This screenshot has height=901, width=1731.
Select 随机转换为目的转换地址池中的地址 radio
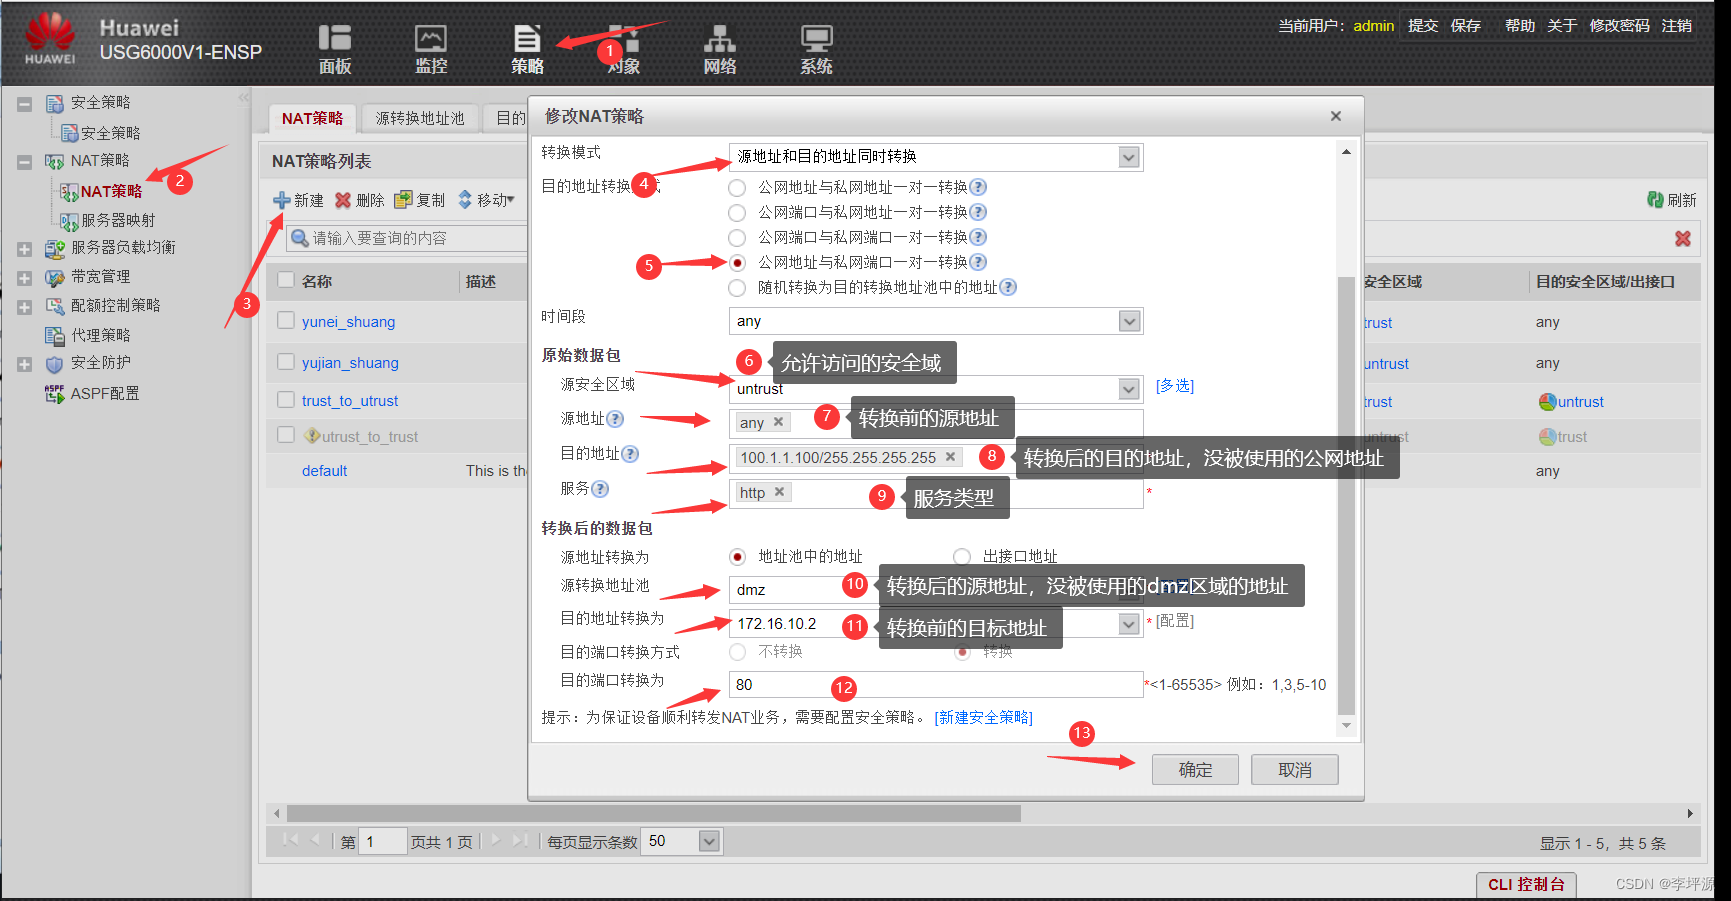click(737, 288)
